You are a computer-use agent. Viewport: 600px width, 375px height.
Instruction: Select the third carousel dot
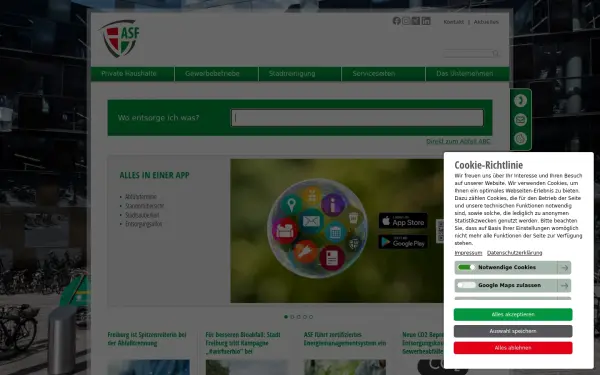tap(298, 317)
